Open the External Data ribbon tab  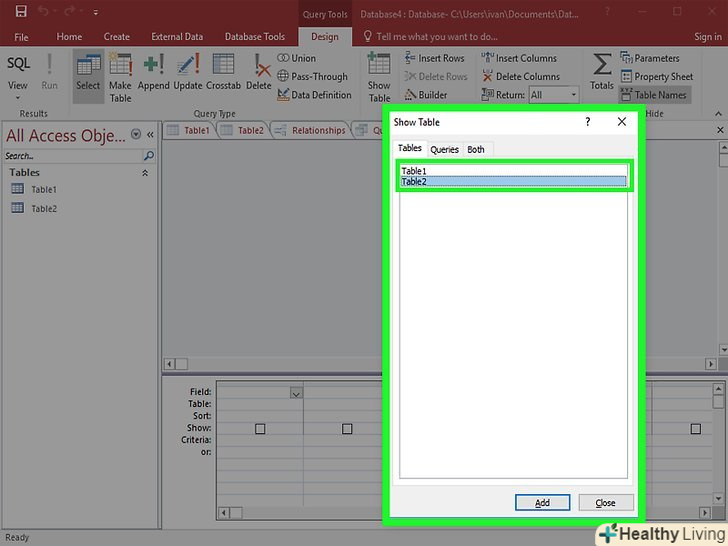click(x=174, y=37)
